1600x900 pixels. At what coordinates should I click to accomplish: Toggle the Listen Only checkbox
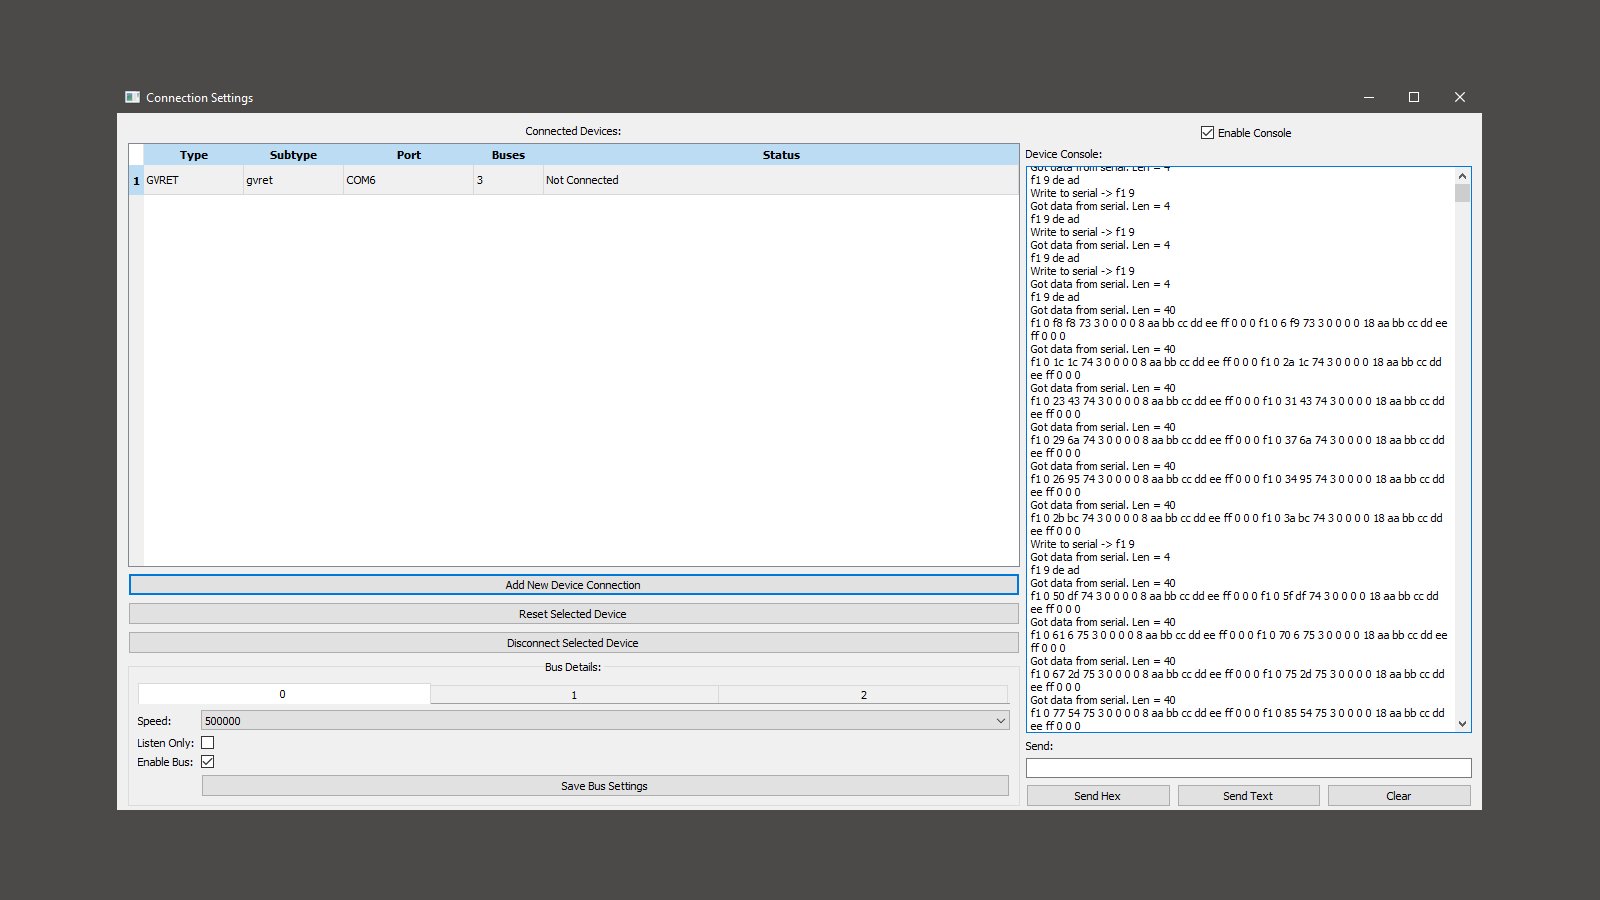click(x=207, y=742)
